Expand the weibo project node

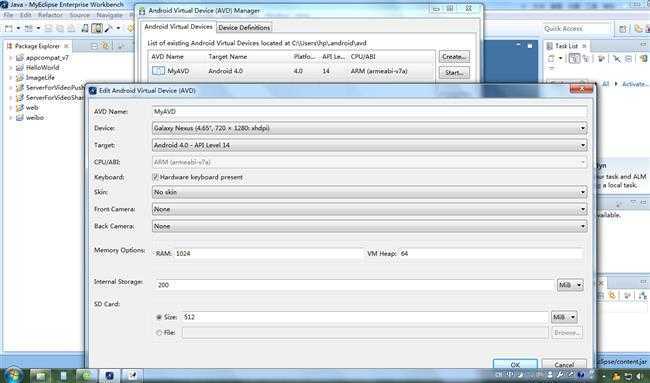[11, 118]
